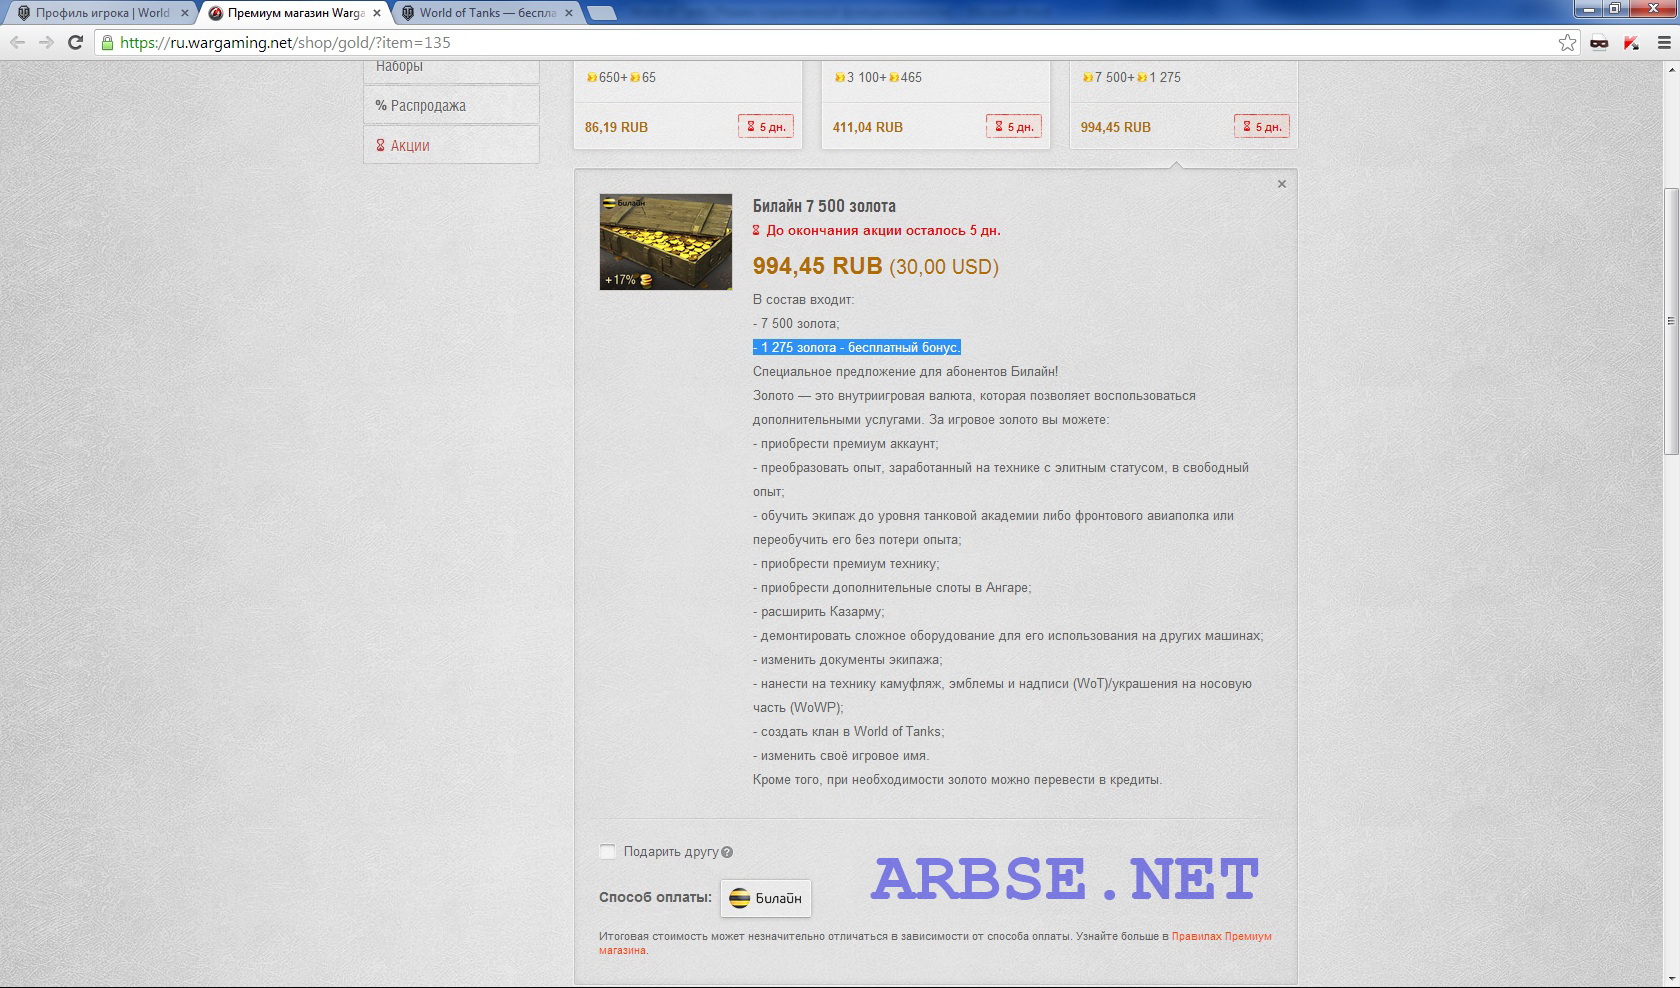Select the 86,19 RUB gold package card
The image size is (1680, 988).
(x=688, y=105)
